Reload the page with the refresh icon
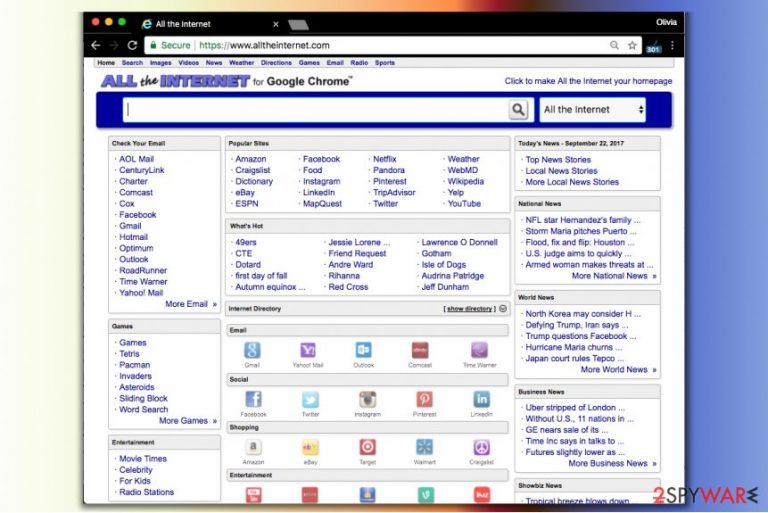Viewport: 768px width, 513px height. (132, 45)
